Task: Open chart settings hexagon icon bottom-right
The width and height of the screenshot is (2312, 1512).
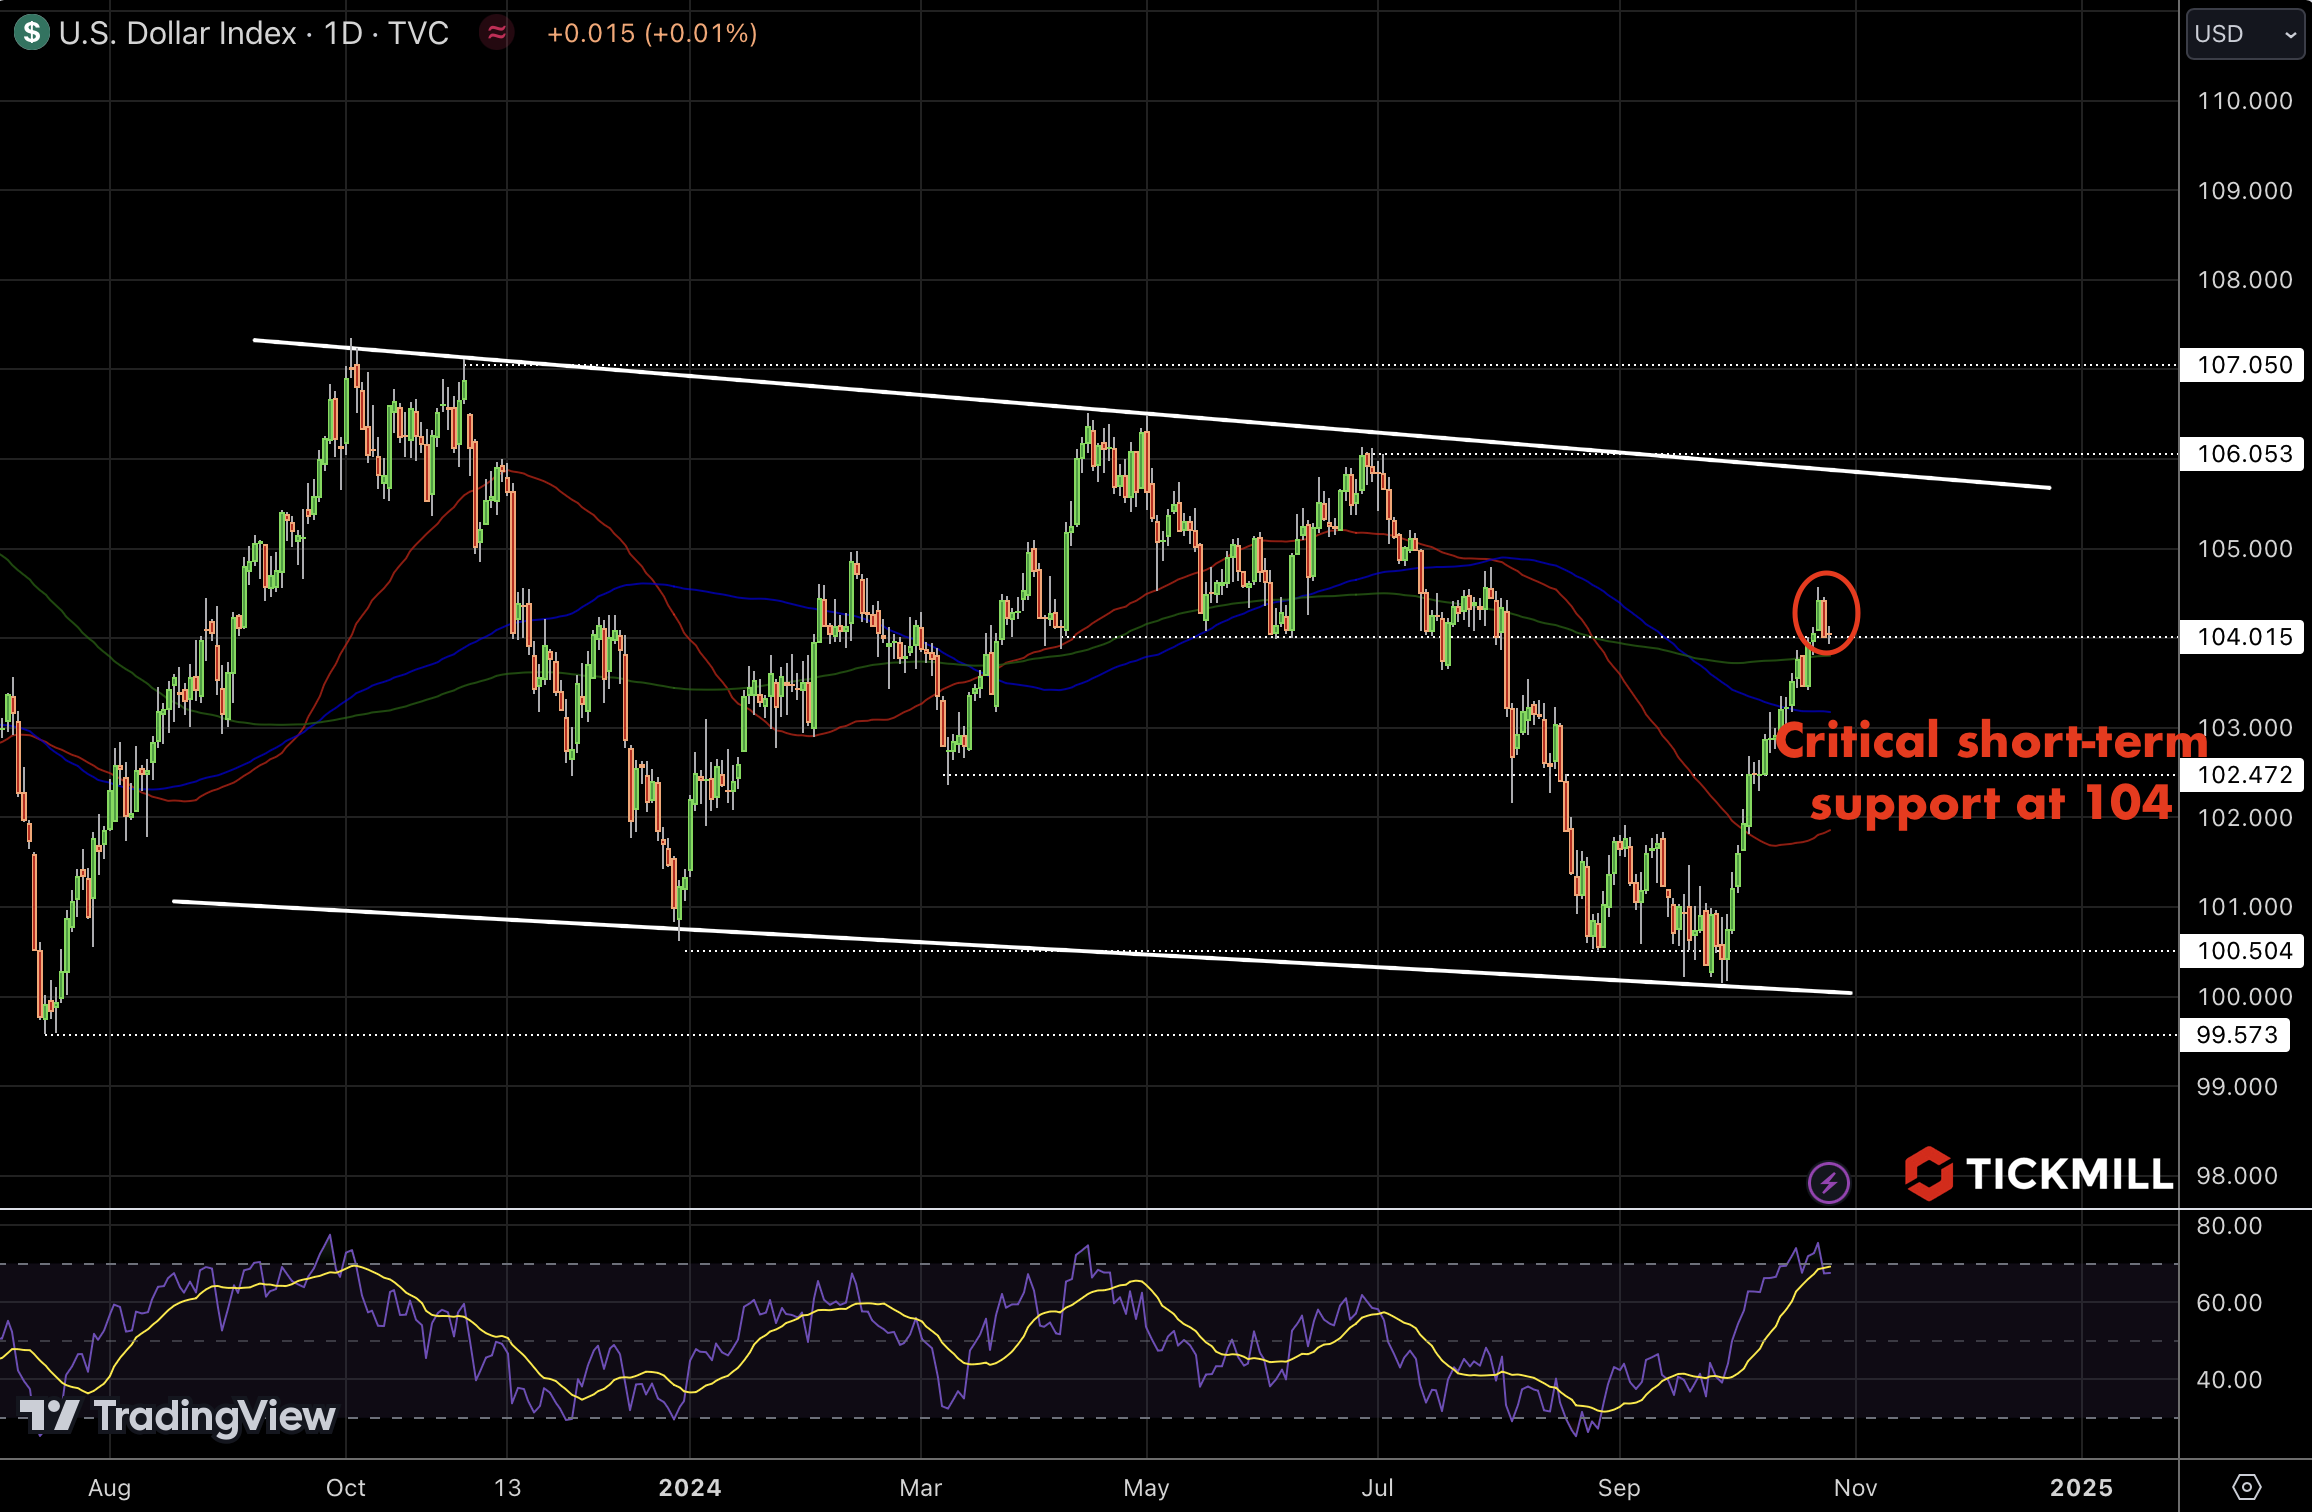Action: pyautogui.click(x=2246, y=1487)
